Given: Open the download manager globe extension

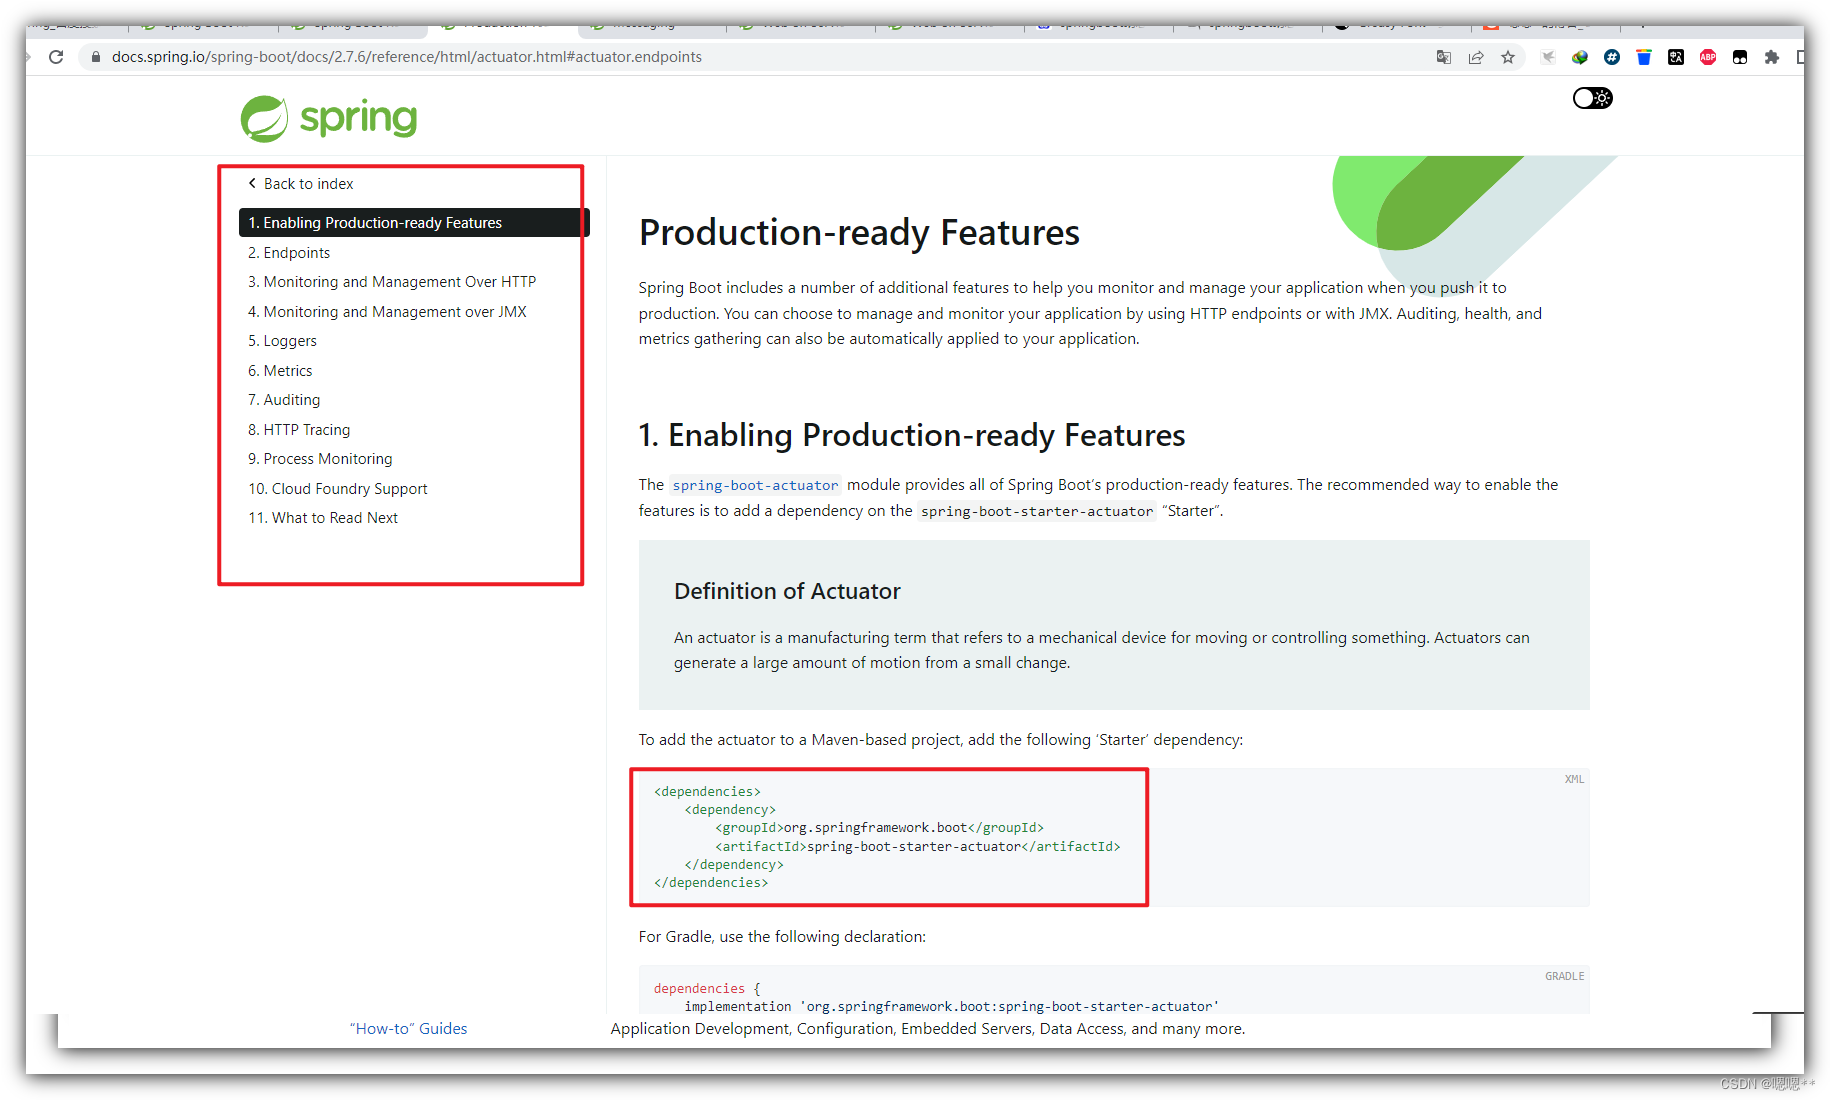Looking at the screenshot, I should coord(1580,57).
